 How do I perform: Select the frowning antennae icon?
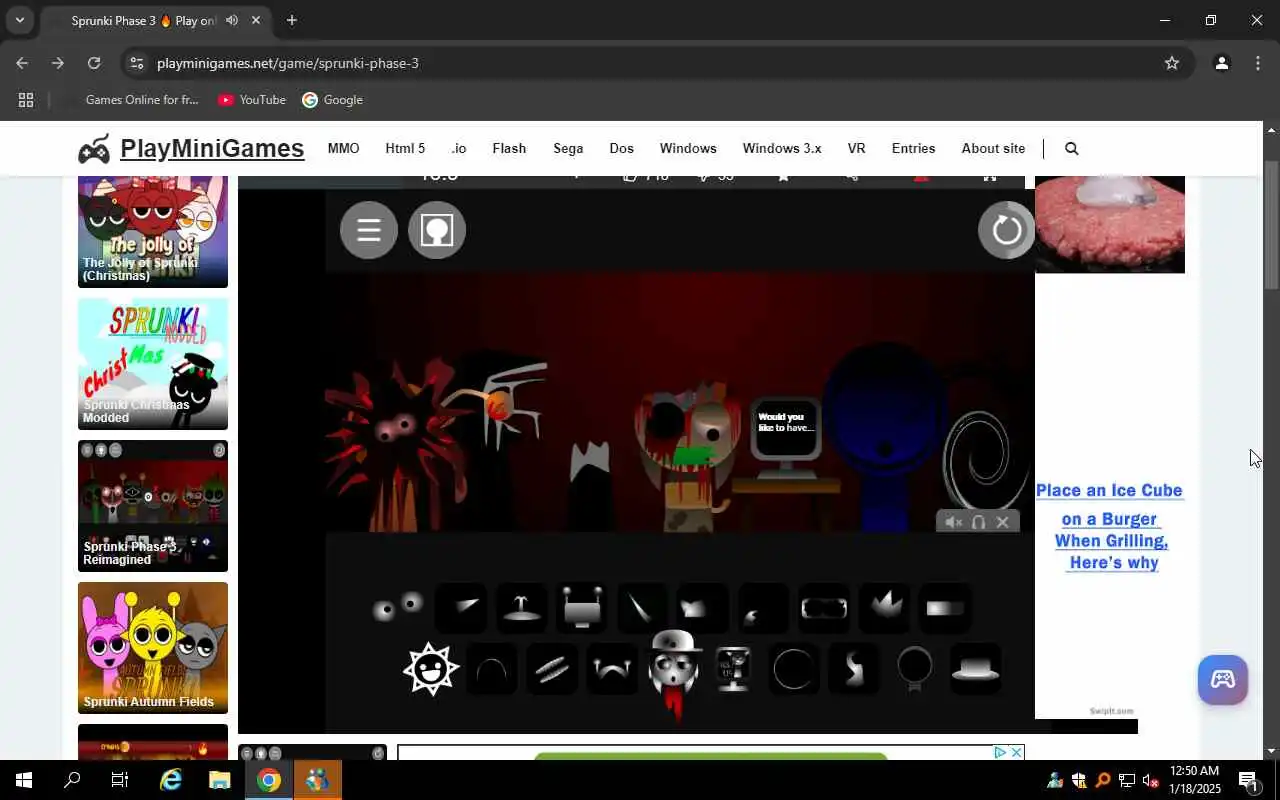coord(612,670)
